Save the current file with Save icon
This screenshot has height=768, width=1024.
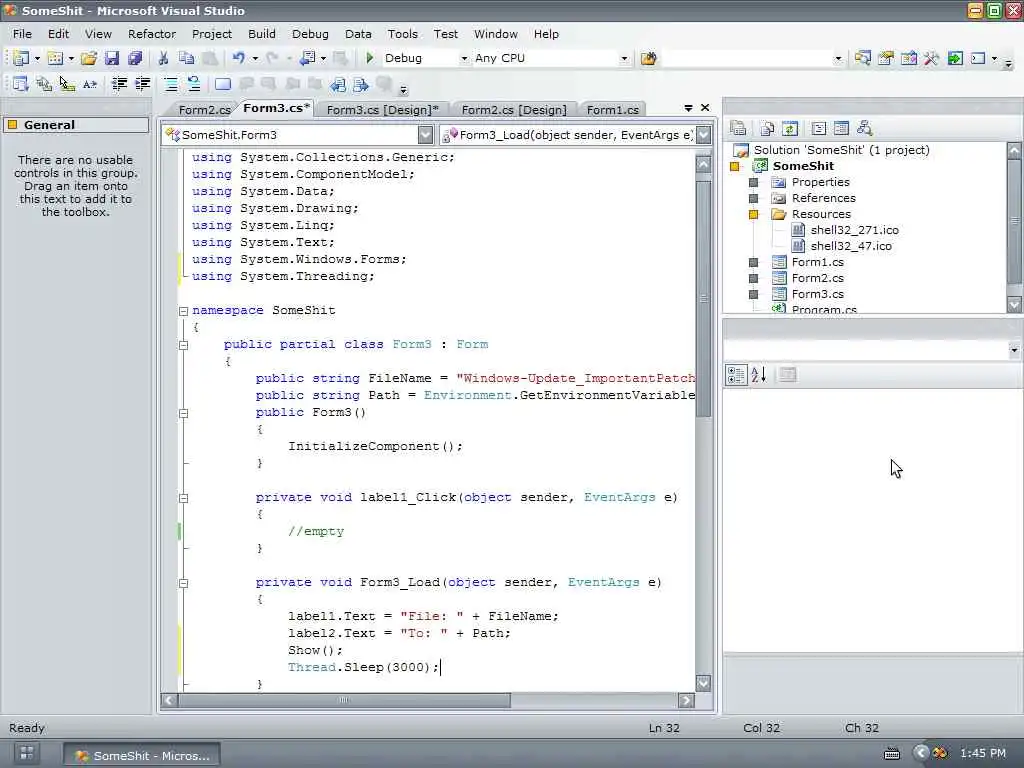coord(112,58)
